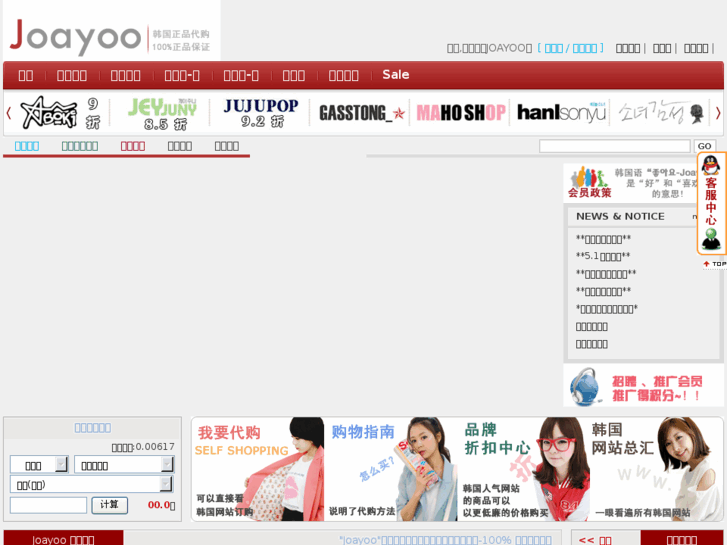Select the blue-colored category tab
Image resolution: width=727 pixels, height=545 pixels.
point(27,146)
